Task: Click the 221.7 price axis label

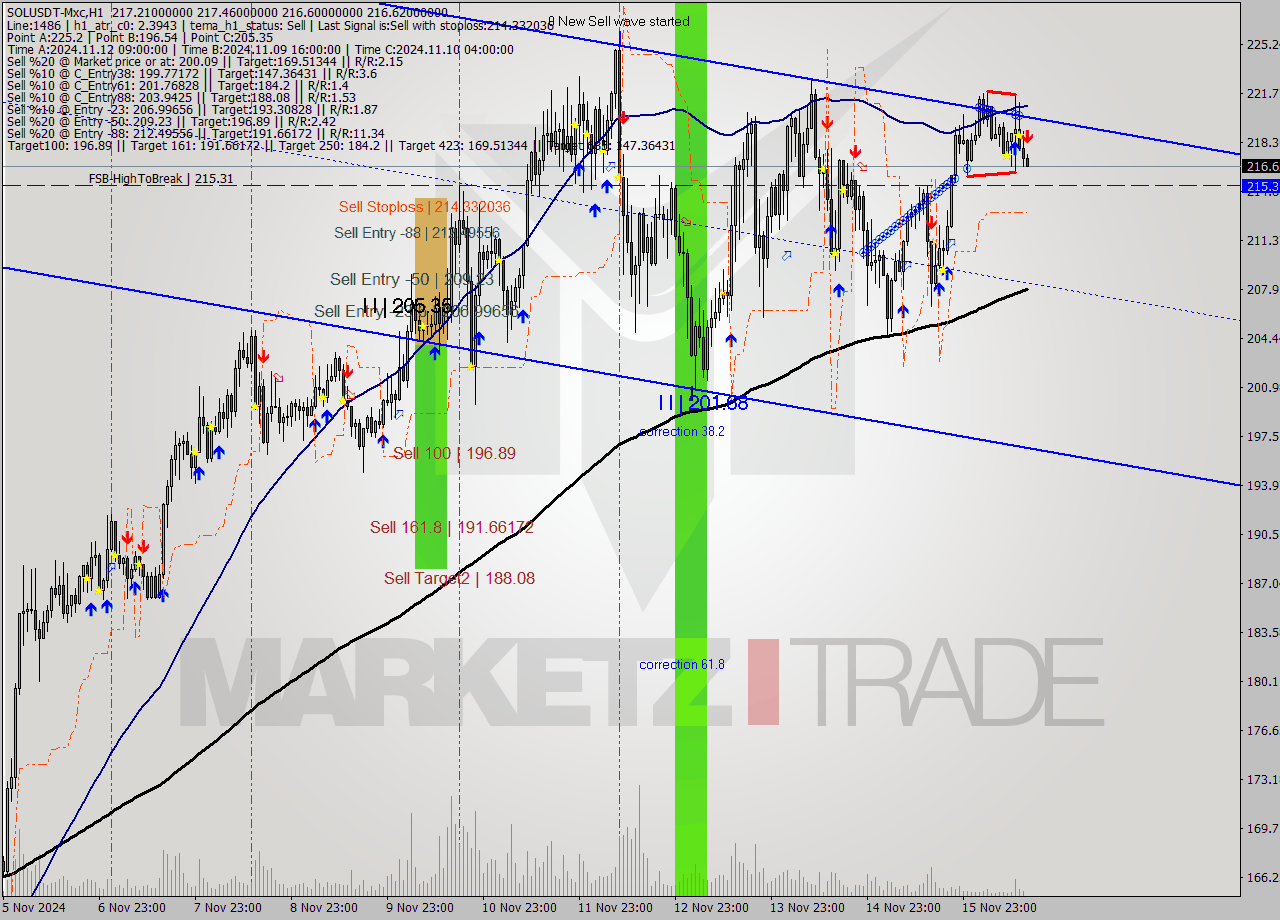Action: point(1262,93)
